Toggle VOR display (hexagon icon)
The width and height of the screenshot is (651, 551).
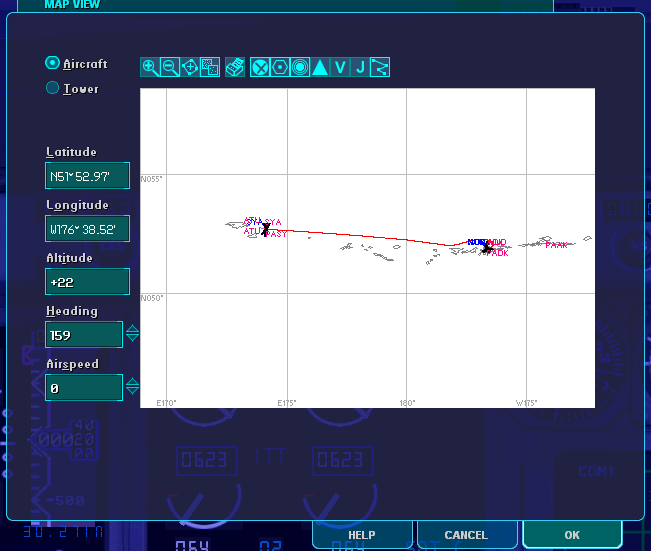tap(280, 67)
